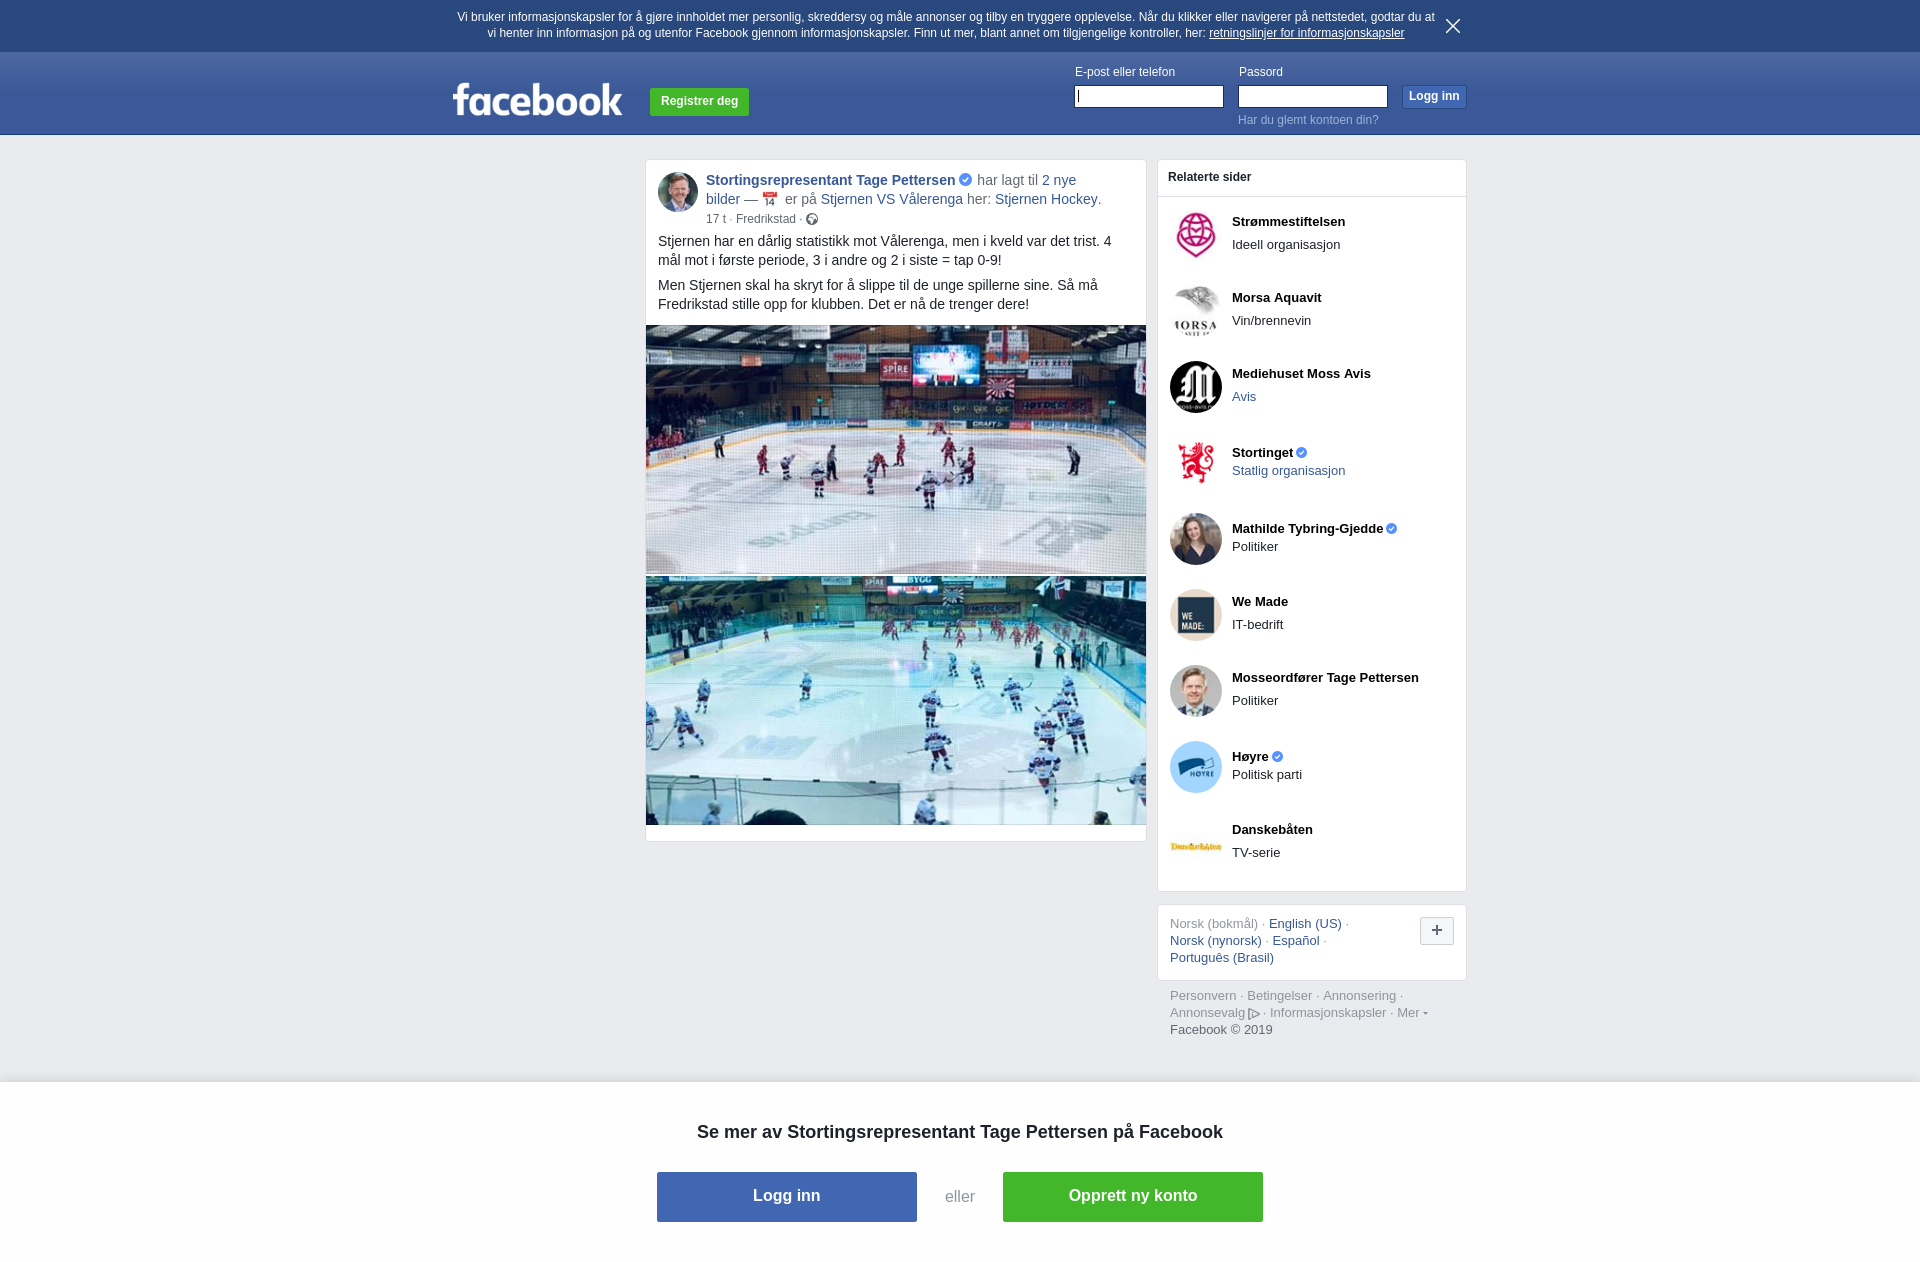The height and width of the screenshot is (1262, 1920).
Task: Open Danskebåten page logo
Action: tap(1196, 846)
